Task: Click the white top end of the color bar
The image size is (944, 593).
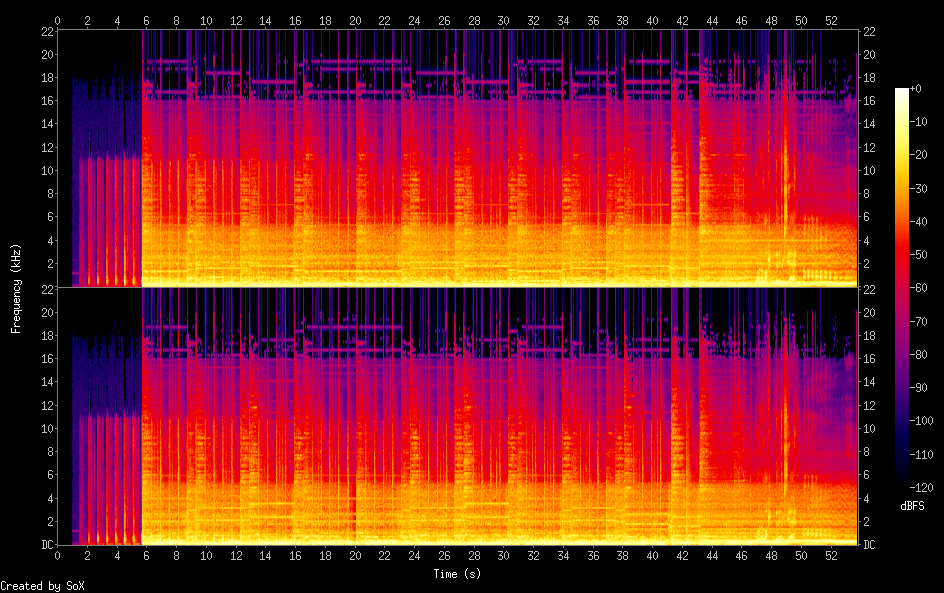Action: click(x=902, y=92)
